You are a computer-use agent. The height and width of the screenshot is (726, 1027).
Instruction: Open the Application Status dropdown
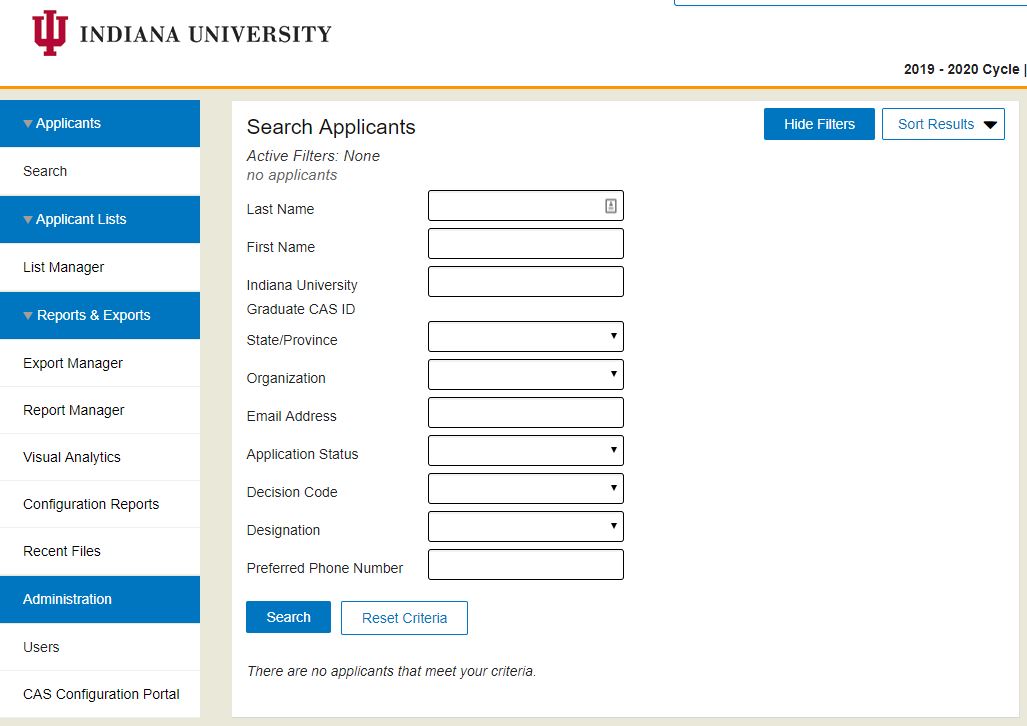tap(526, 450)
